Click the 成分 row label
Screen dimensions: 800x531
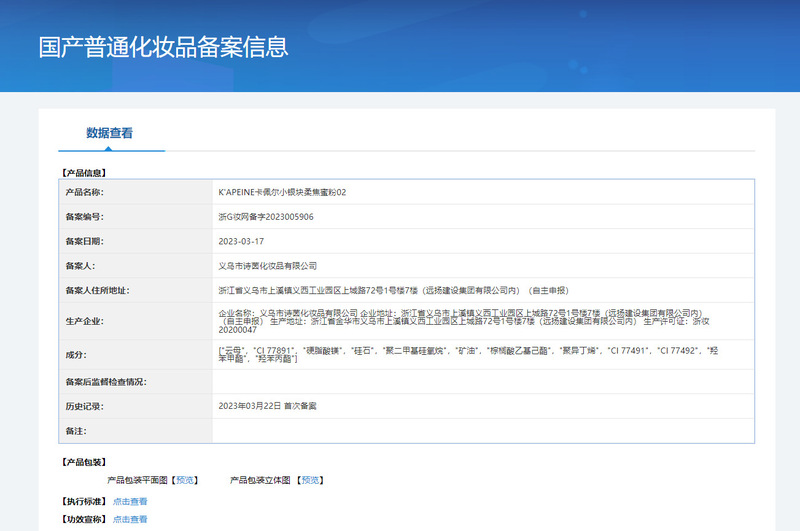click(x=76, y=355)
